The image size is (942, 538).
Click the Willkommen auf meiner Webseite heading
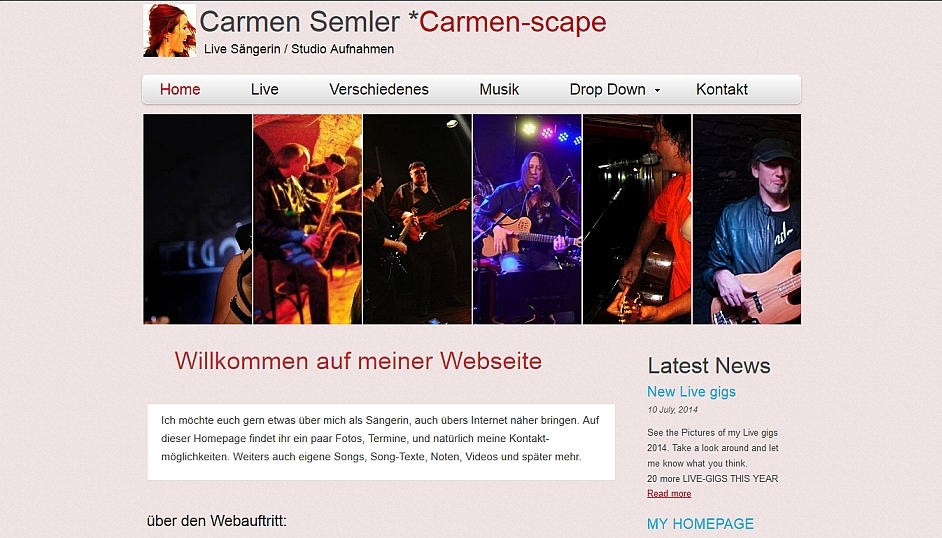point(358,361)
